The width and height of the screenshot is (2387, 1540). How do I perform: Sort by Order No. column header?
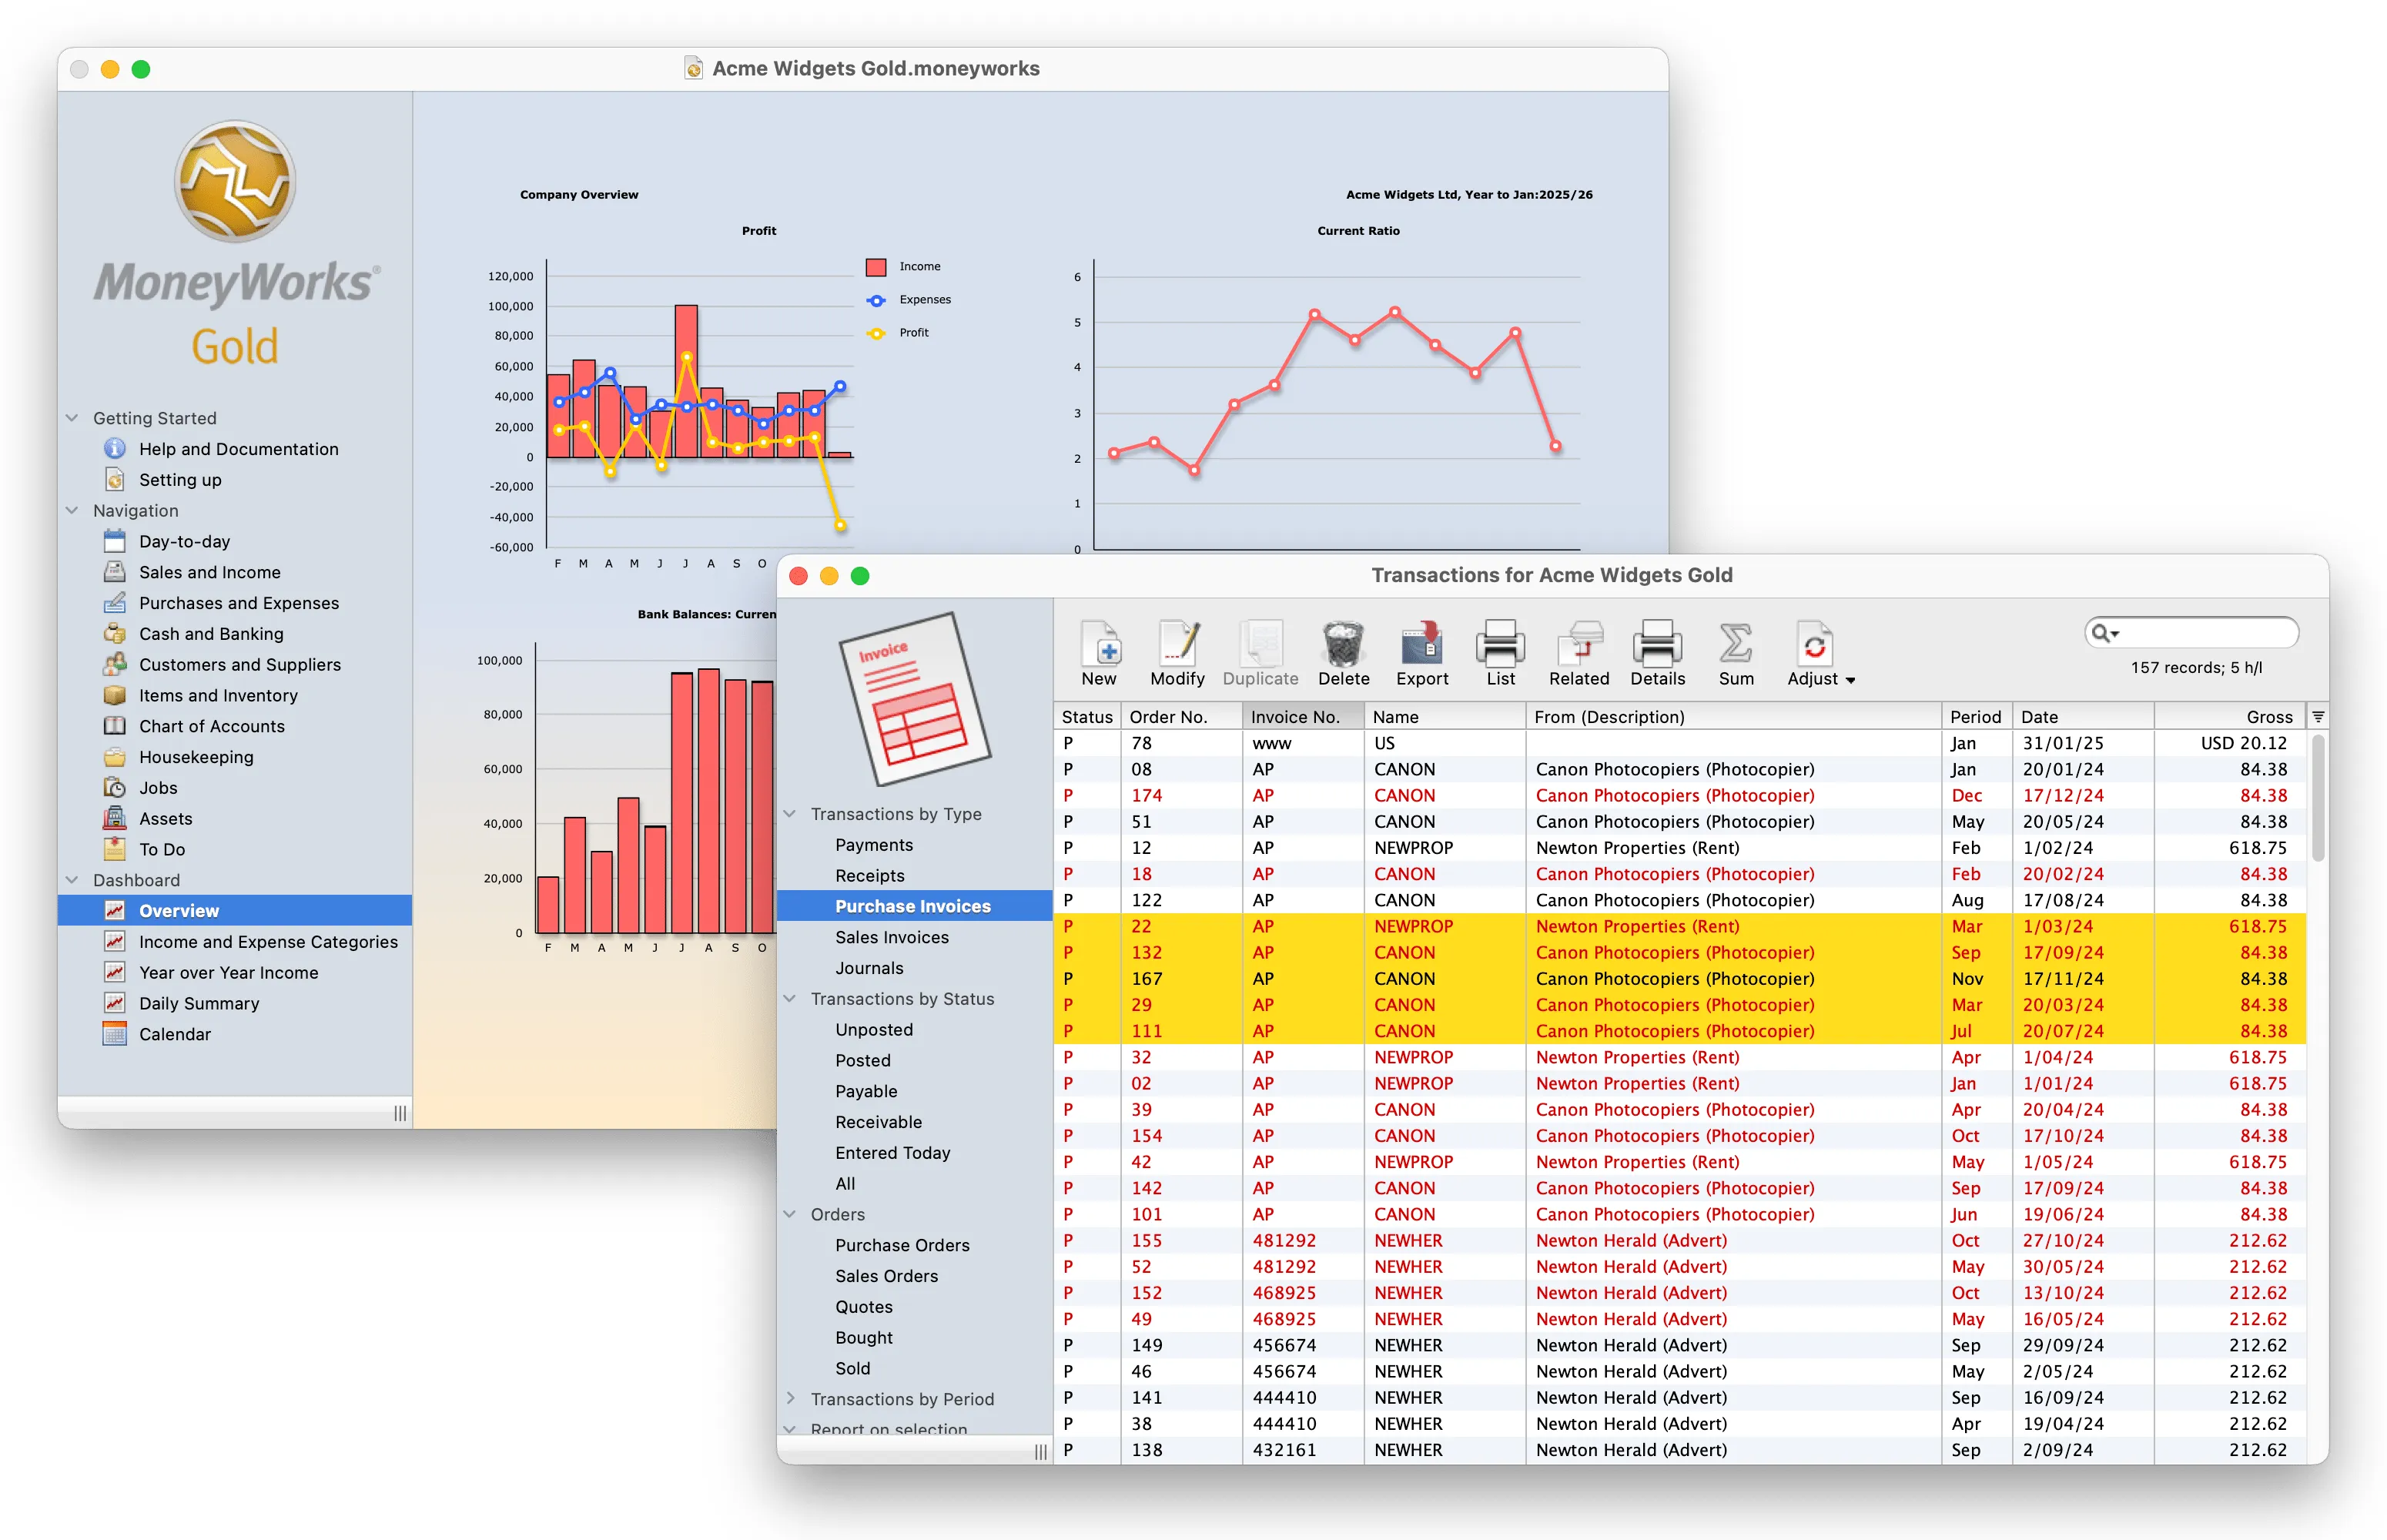click(x=1181, y=716)
